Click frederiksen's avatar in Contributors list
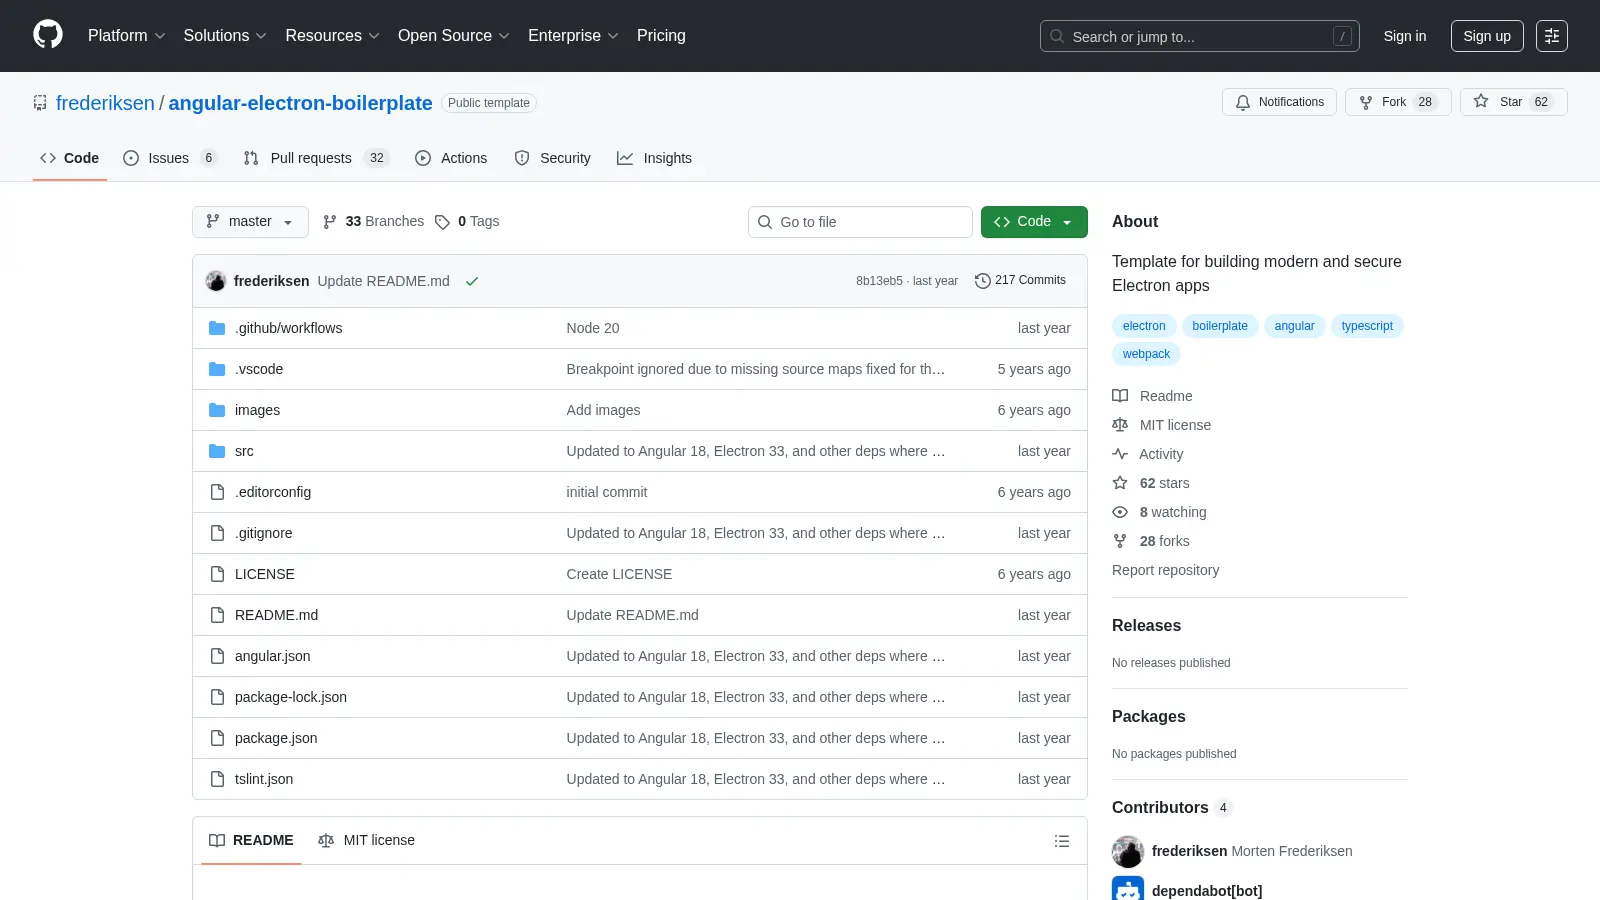 coord(1128,851)
